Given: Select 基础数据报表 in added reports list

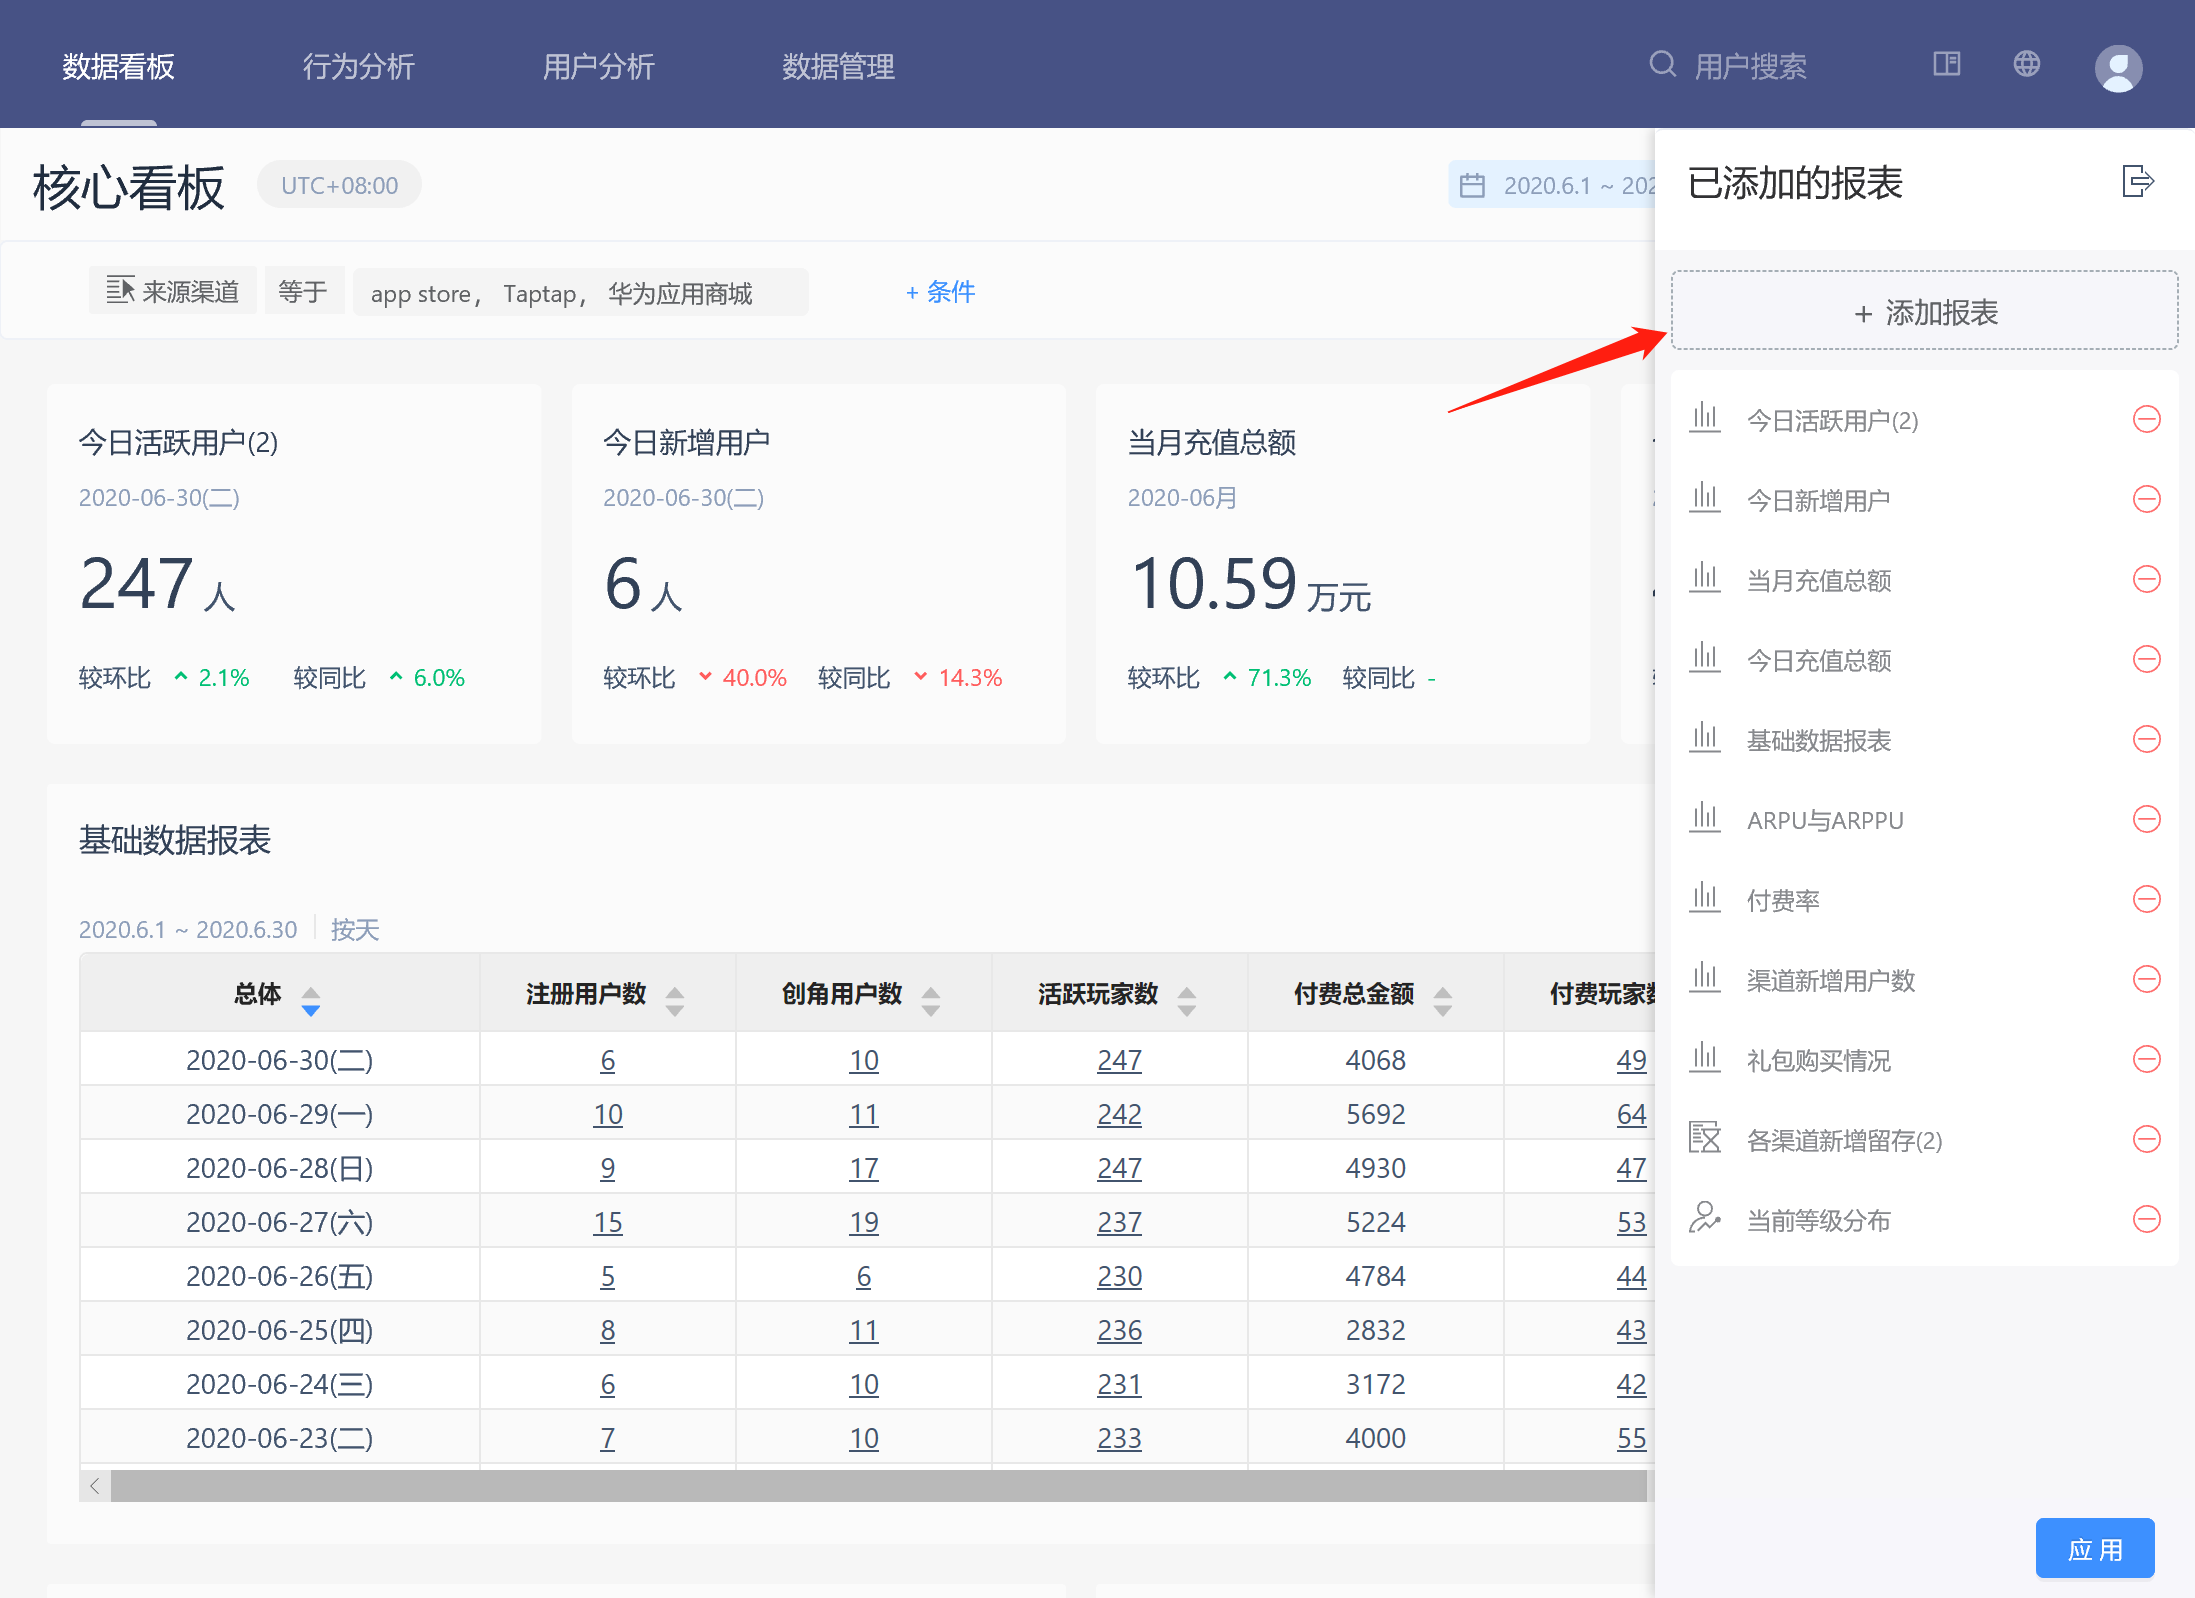Looking at the screenshot, I should pos(1818,740).
